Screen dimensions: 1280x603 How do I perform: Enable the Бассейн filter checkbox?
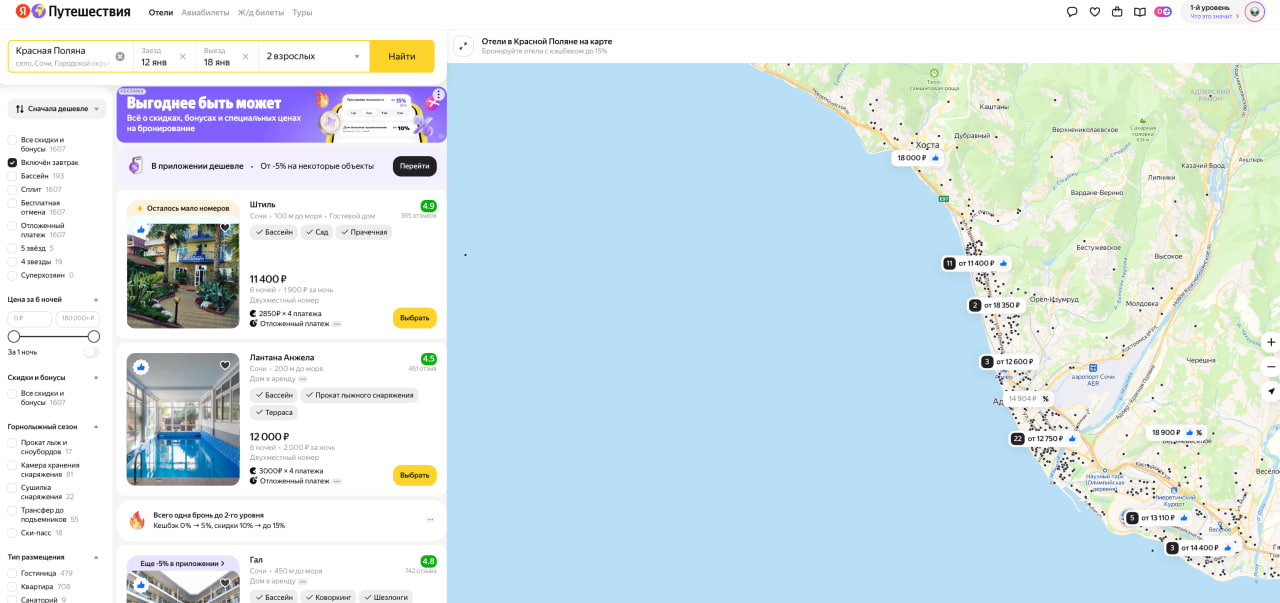click(x=12, y=176)
